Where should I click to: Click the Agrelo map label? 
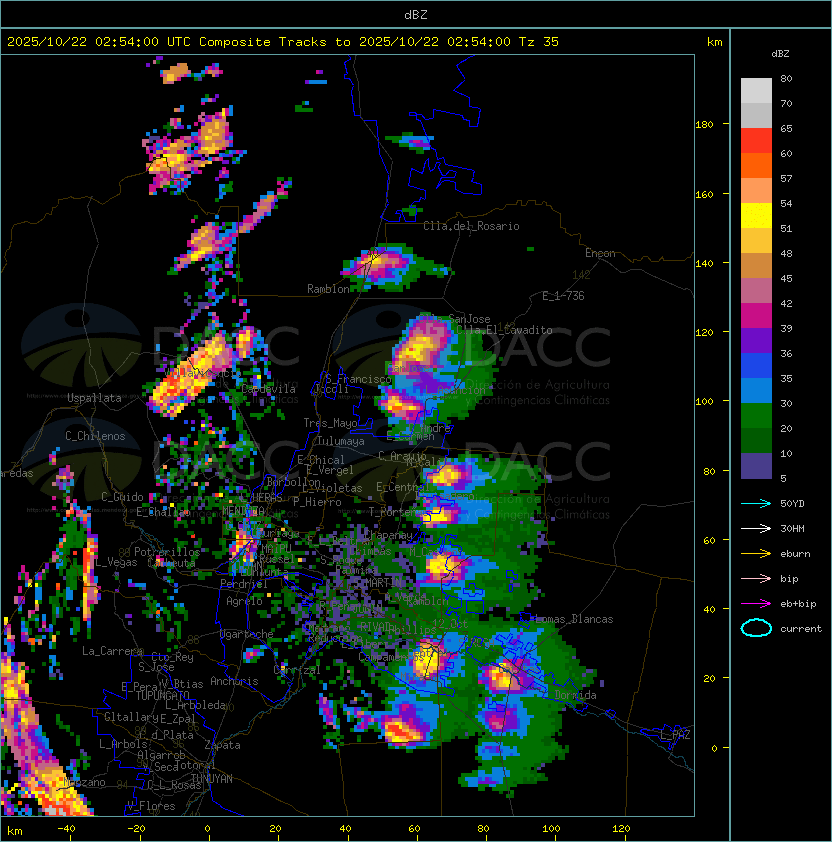pos(244,601)
